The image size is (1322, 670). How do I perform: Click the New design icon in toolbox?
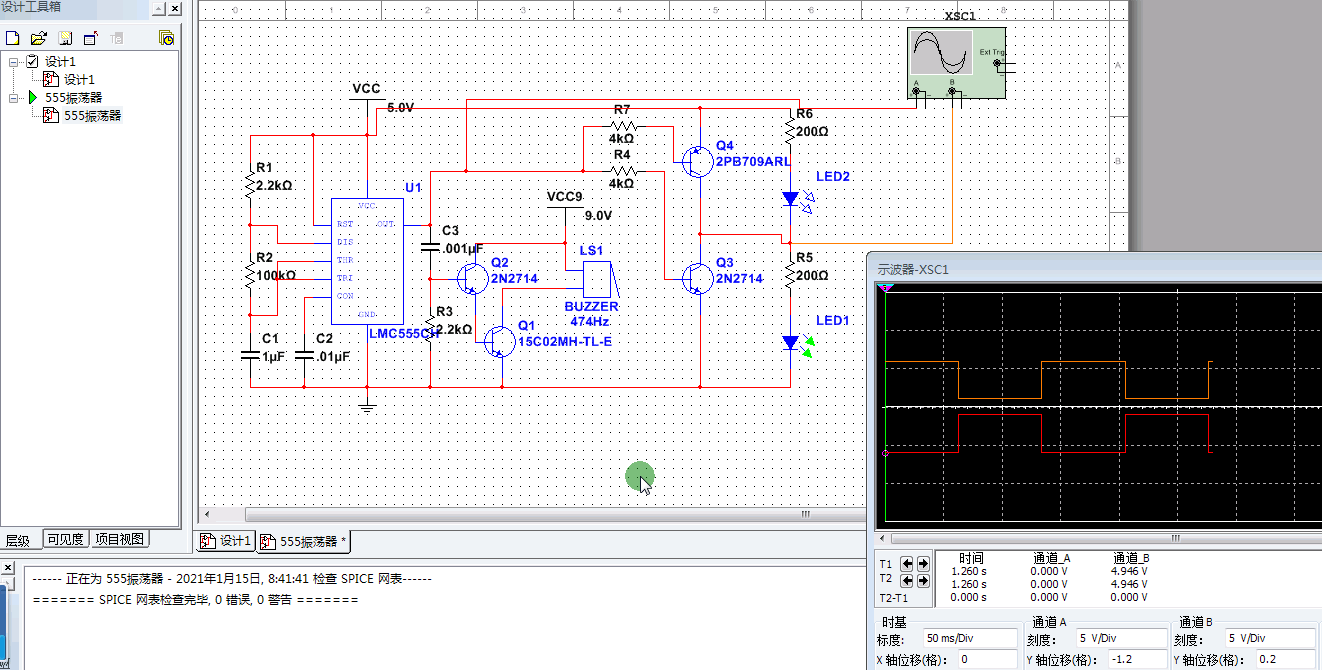[x=13, y=38]
